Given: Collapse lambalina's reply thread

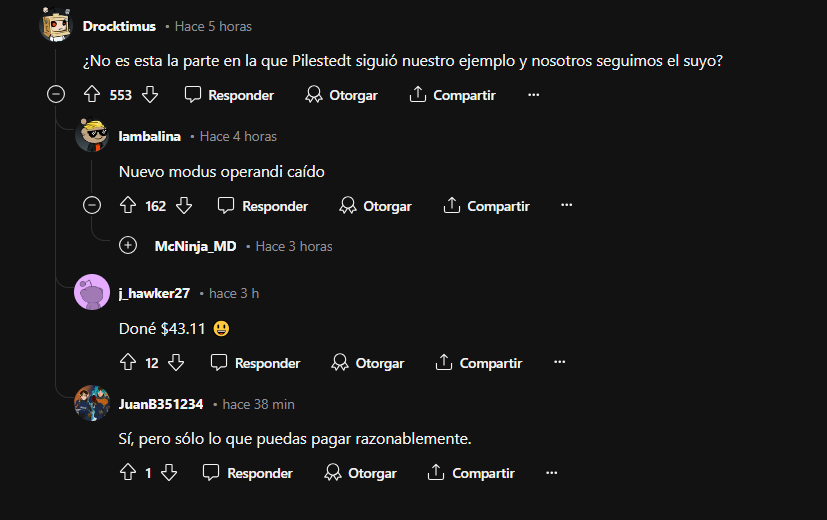Looking at the screenshot, I should click(92, 206).
